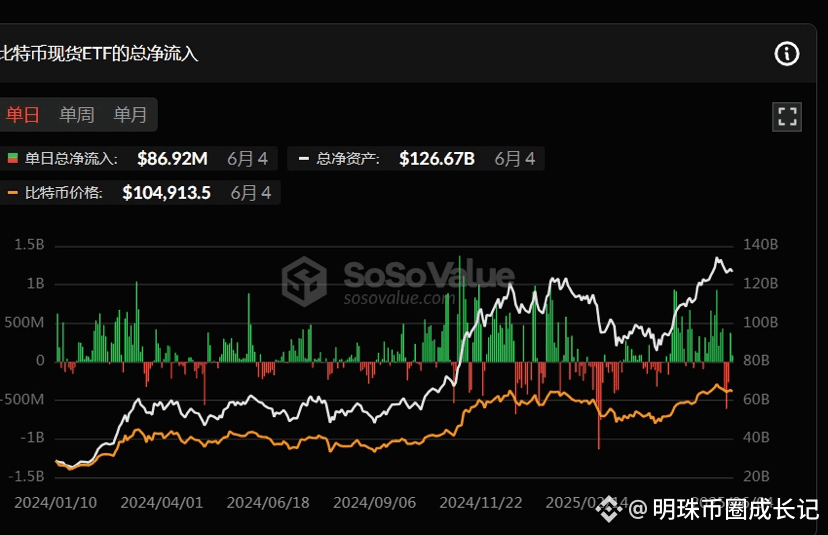The width and height of the screenshot is (828, 535).
Task: Click the 6月 4 date beside net inflow
Action: [x=248, y=158]
